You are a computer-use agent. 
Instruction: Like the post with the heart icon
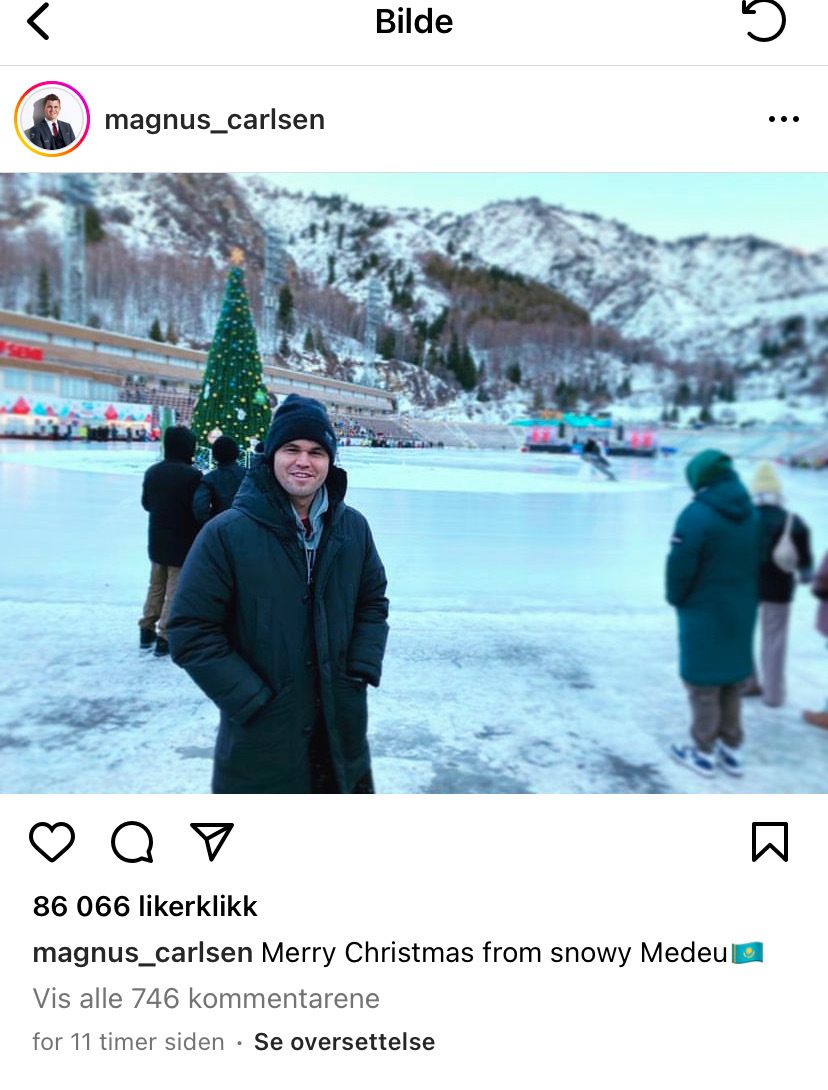point(52,842)
